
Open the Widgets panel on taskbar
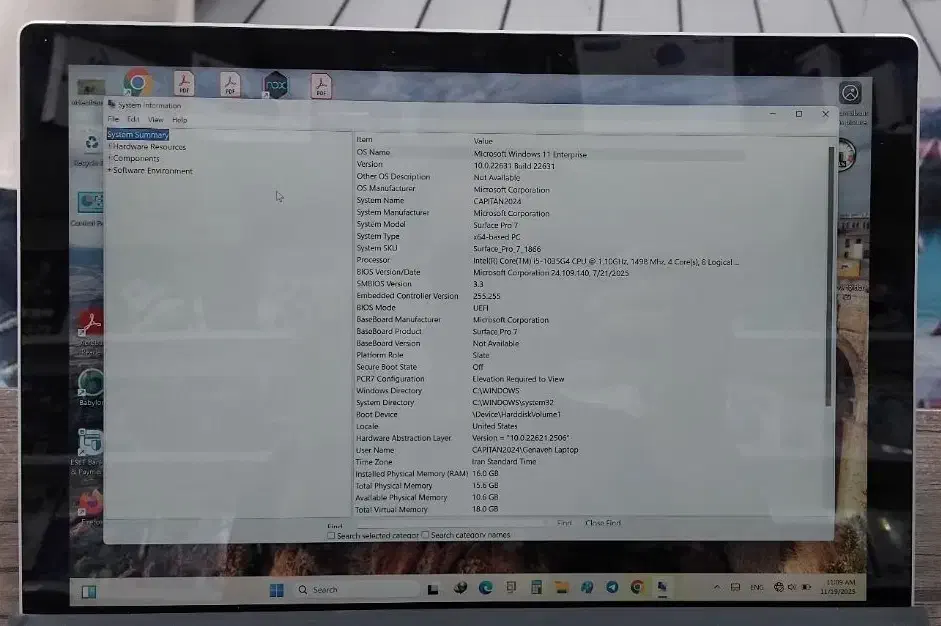coord(89,592)
